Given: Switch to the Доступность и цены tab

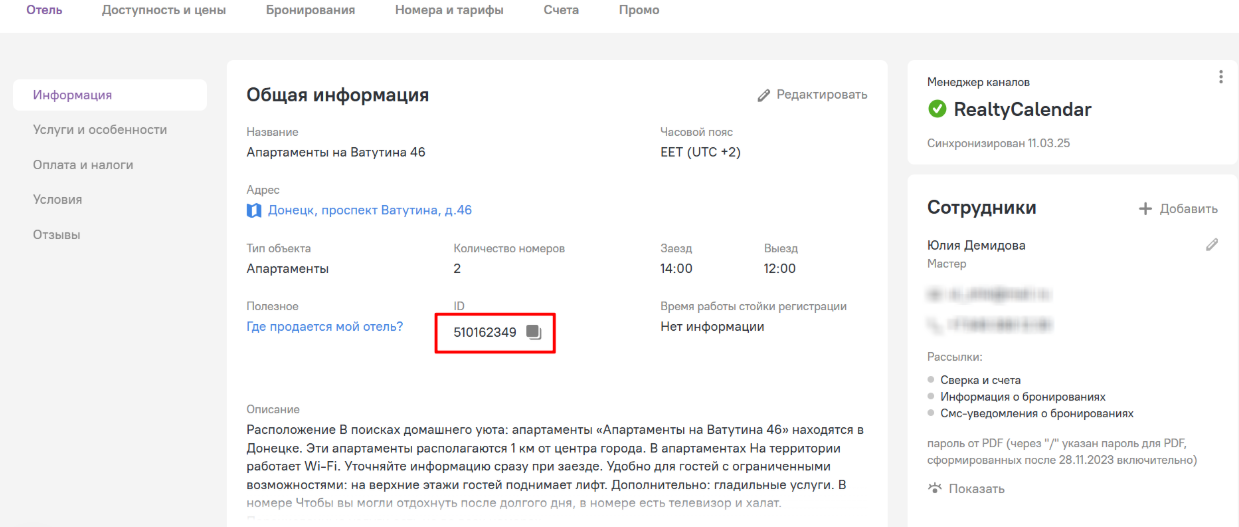Looking at the screenshot, I should click(164, 10).
